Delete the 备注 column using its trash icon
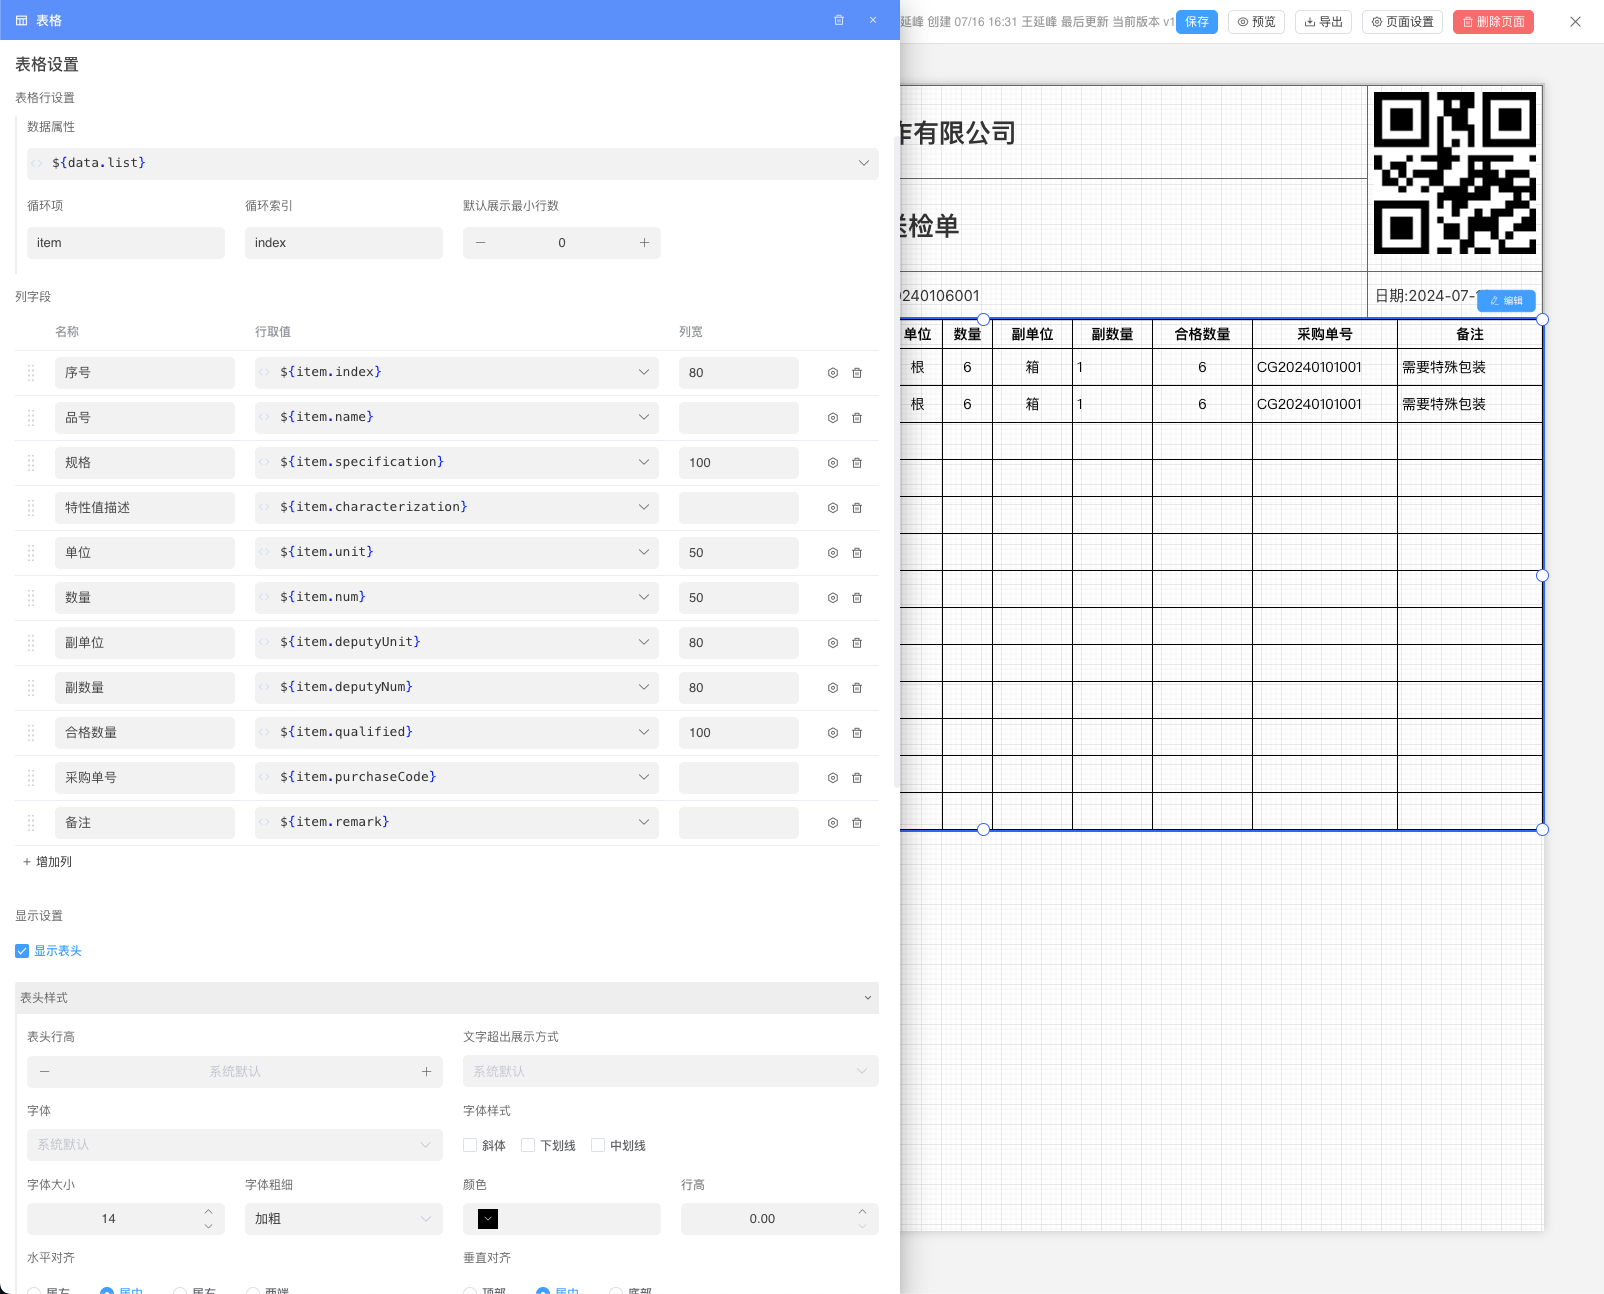 (857, 822)
